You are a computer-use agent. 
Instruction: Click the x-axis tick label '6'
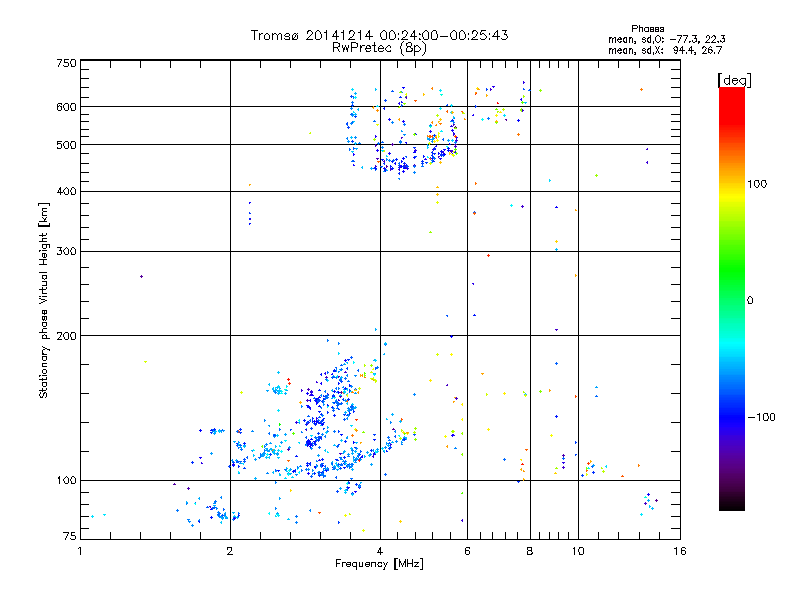467,551
